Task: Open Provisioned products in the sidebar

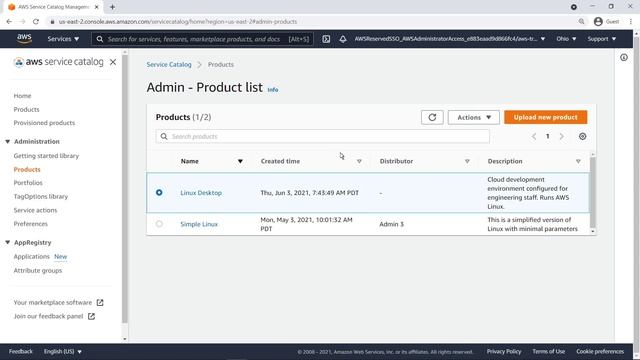Action: tap(44, 123)
